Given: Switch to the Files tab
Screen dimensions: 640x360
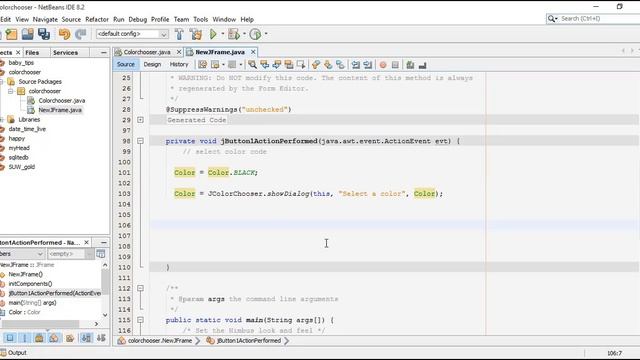Looking at the screenshot, I should tap(32, 53).
